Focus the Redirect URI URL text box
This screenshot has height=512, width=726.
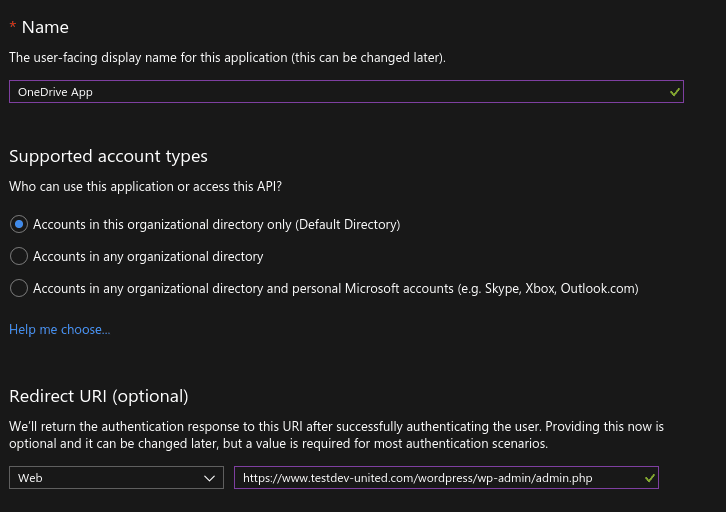430,478
